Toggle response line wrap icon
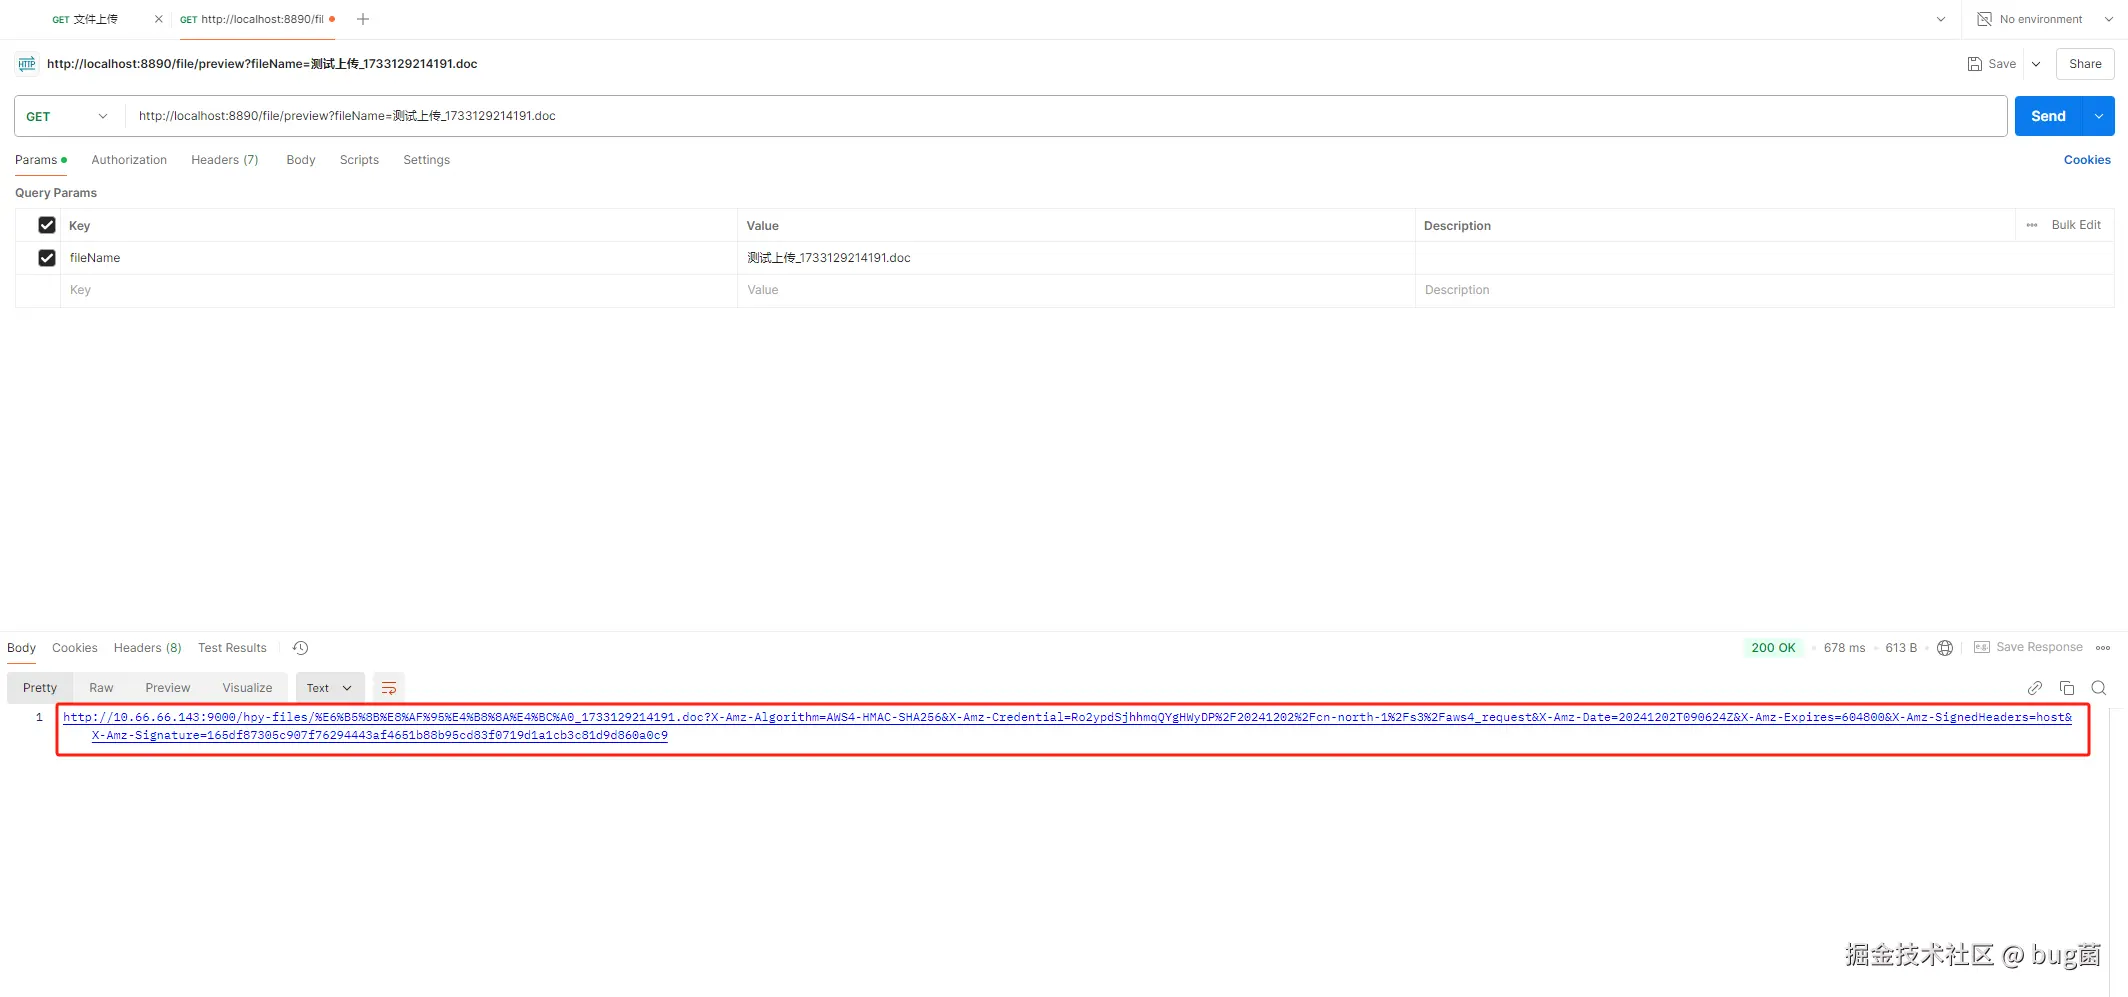This screenshot has width=2128, height=997. click(389, 688)
